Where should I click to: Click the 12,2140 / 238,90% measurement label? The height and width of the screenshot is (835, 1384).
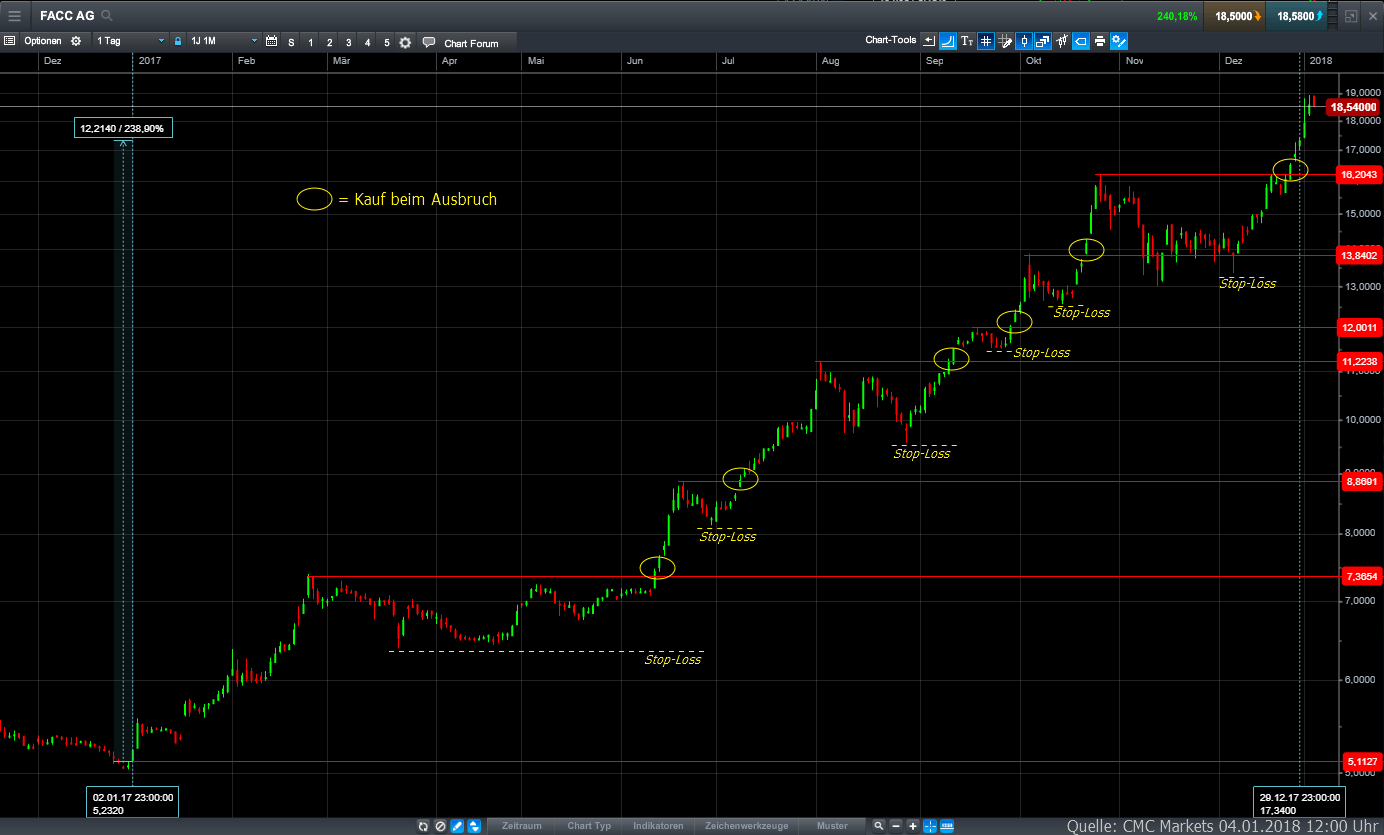click(124, 128)
